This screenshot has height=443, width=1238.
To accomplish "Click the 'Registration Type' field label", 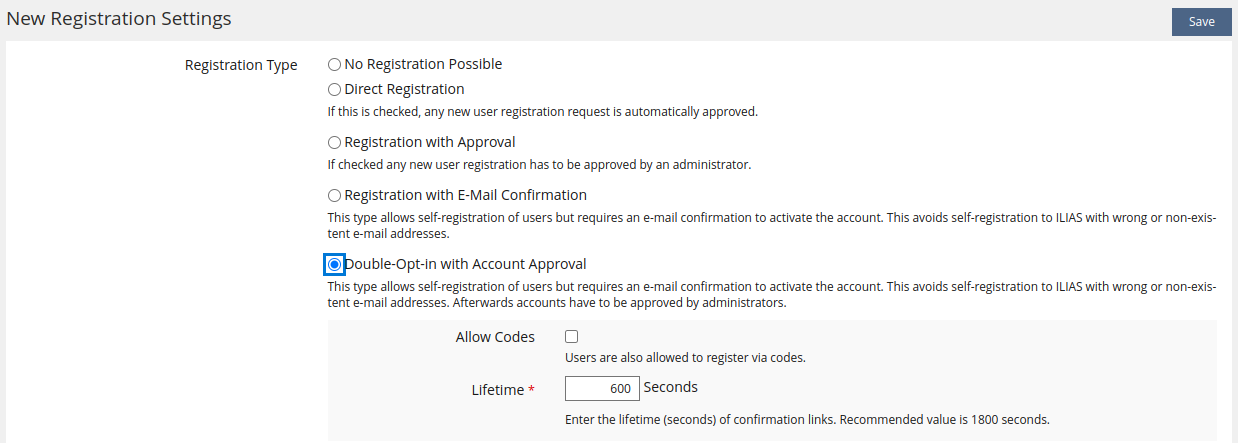I will (241, 65).
